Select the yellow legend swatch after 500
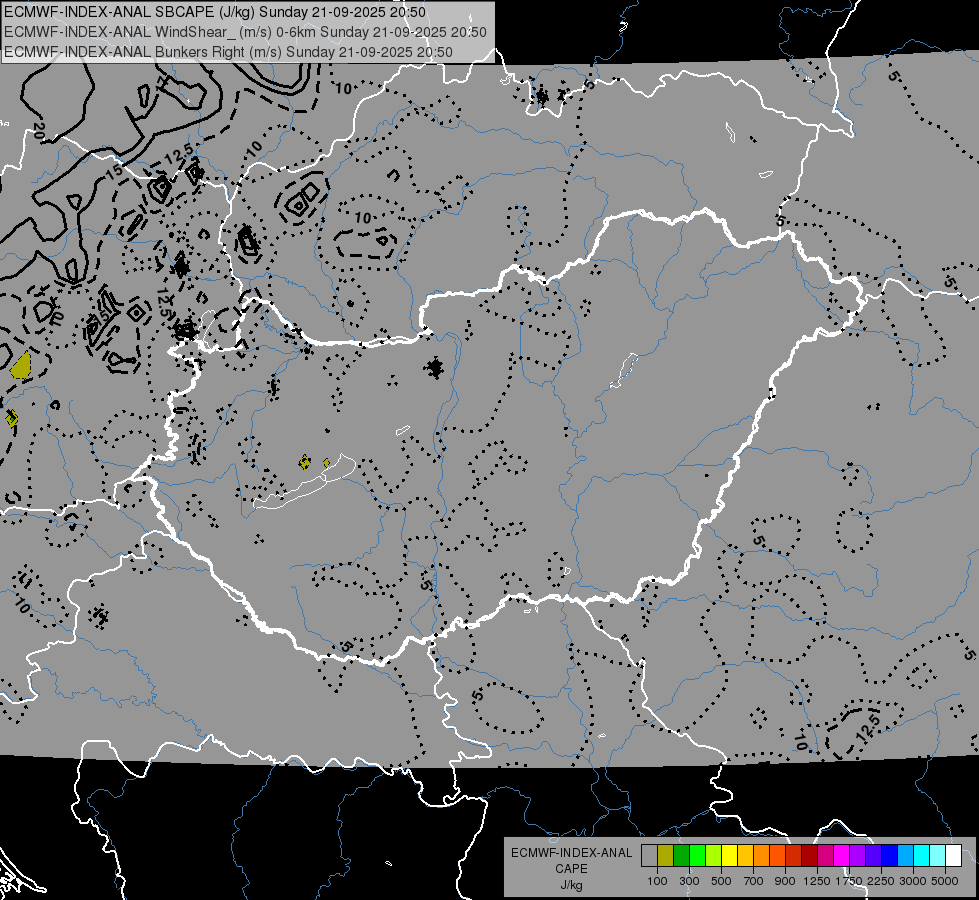The image size is (979, 900). [x=729, y=856]
